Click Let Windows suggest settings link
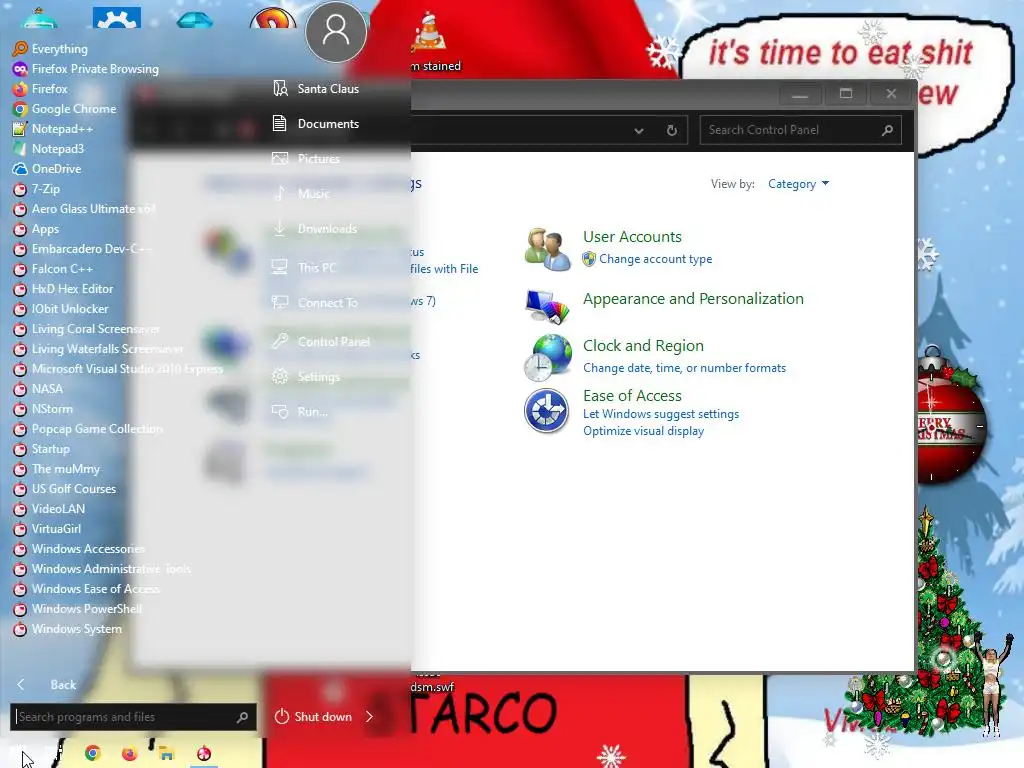This screenshot has width=1024, height=768. pos(661,414)
